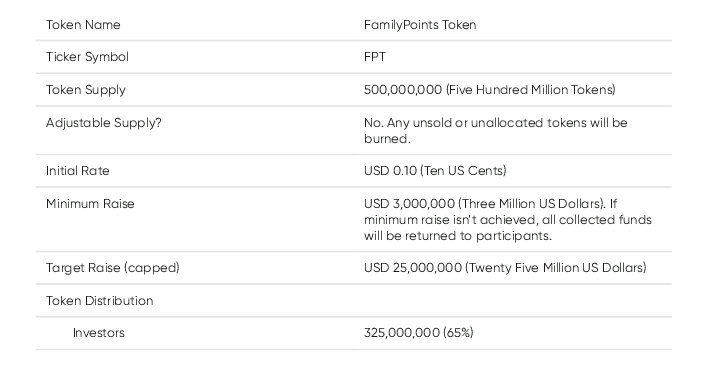The height and width of the screenshot is (376, 727).
Task: Click the returned to participants line
Action: click(458, 236)
